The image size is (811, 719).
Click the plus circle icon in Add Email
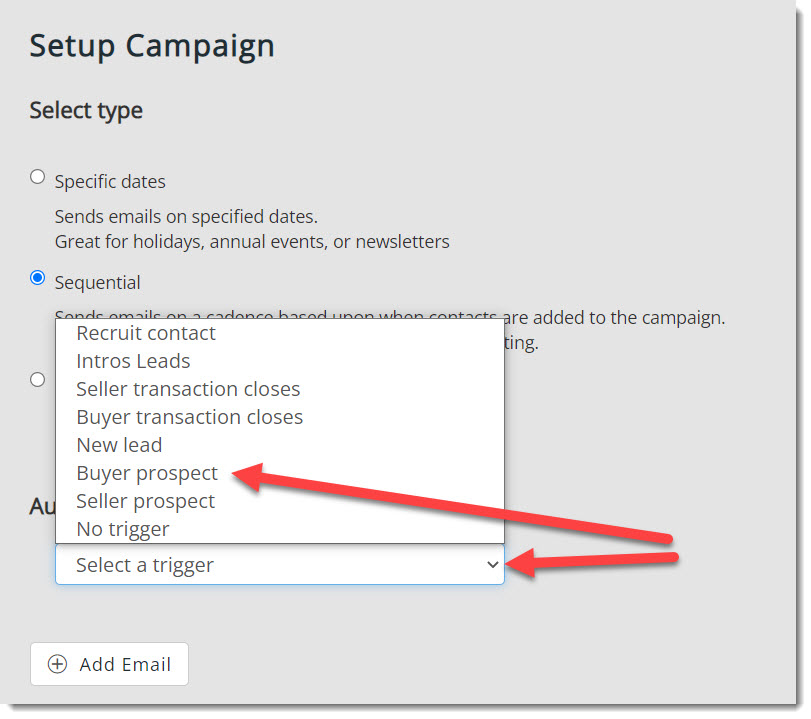(58, 664)
